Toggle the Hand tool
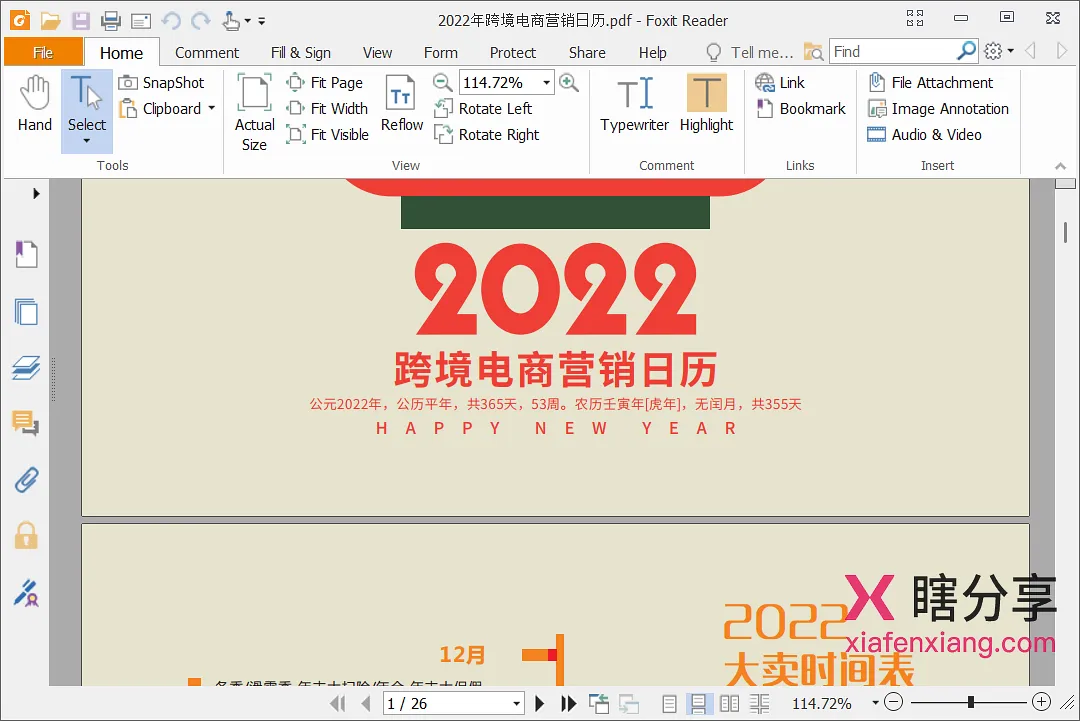The image size is (1080, 721). 34,103
